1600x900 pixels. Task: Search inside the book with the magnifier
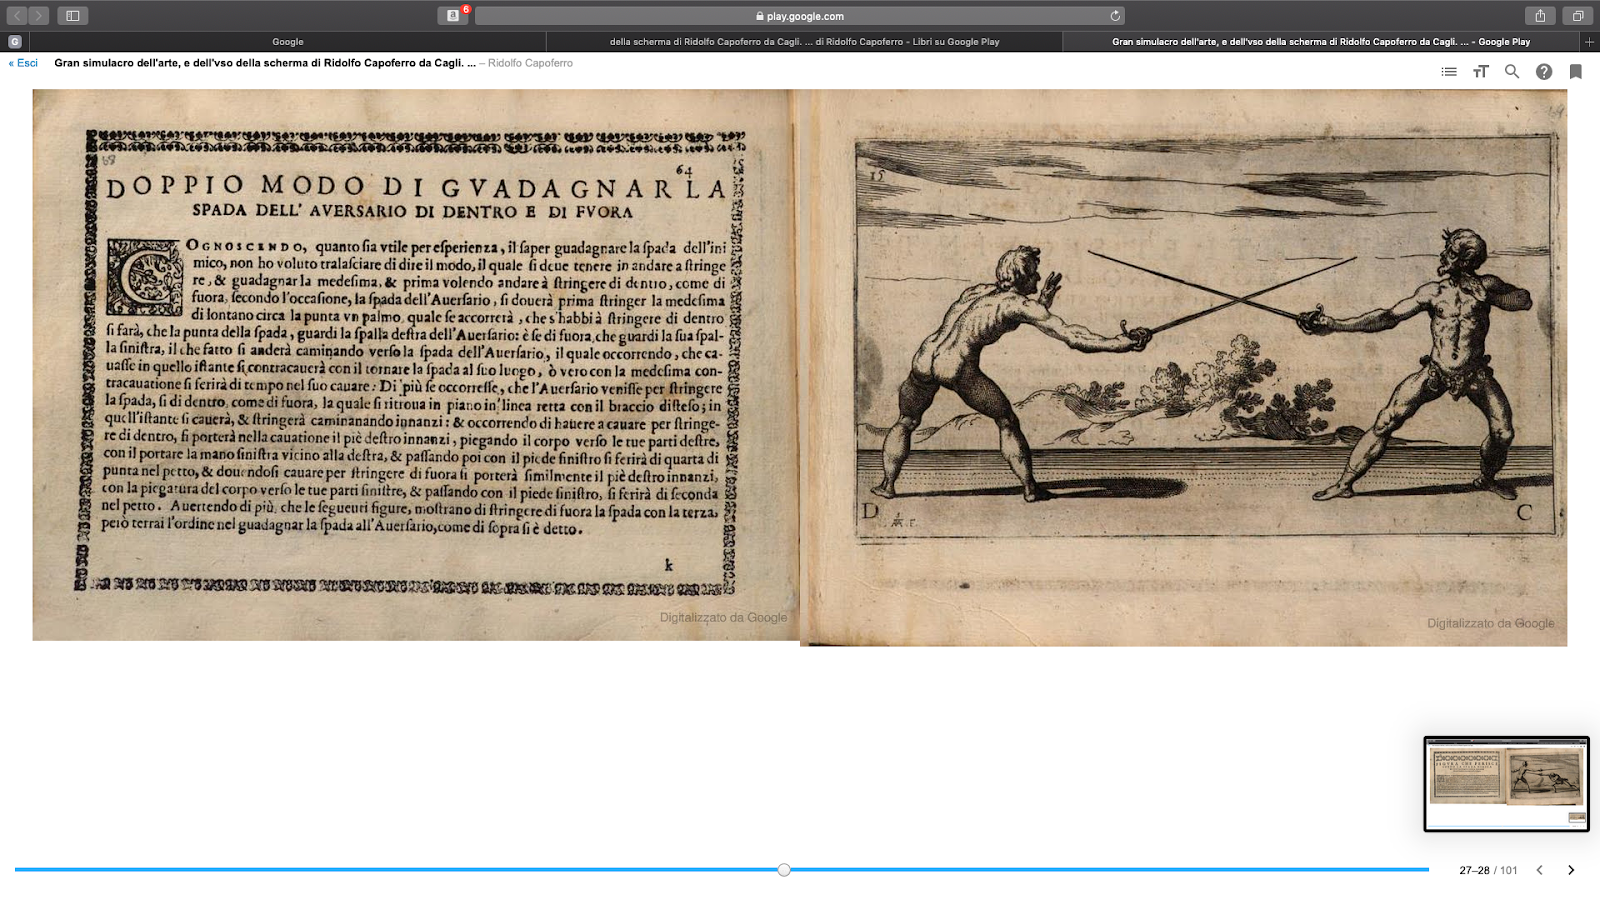1512,72
